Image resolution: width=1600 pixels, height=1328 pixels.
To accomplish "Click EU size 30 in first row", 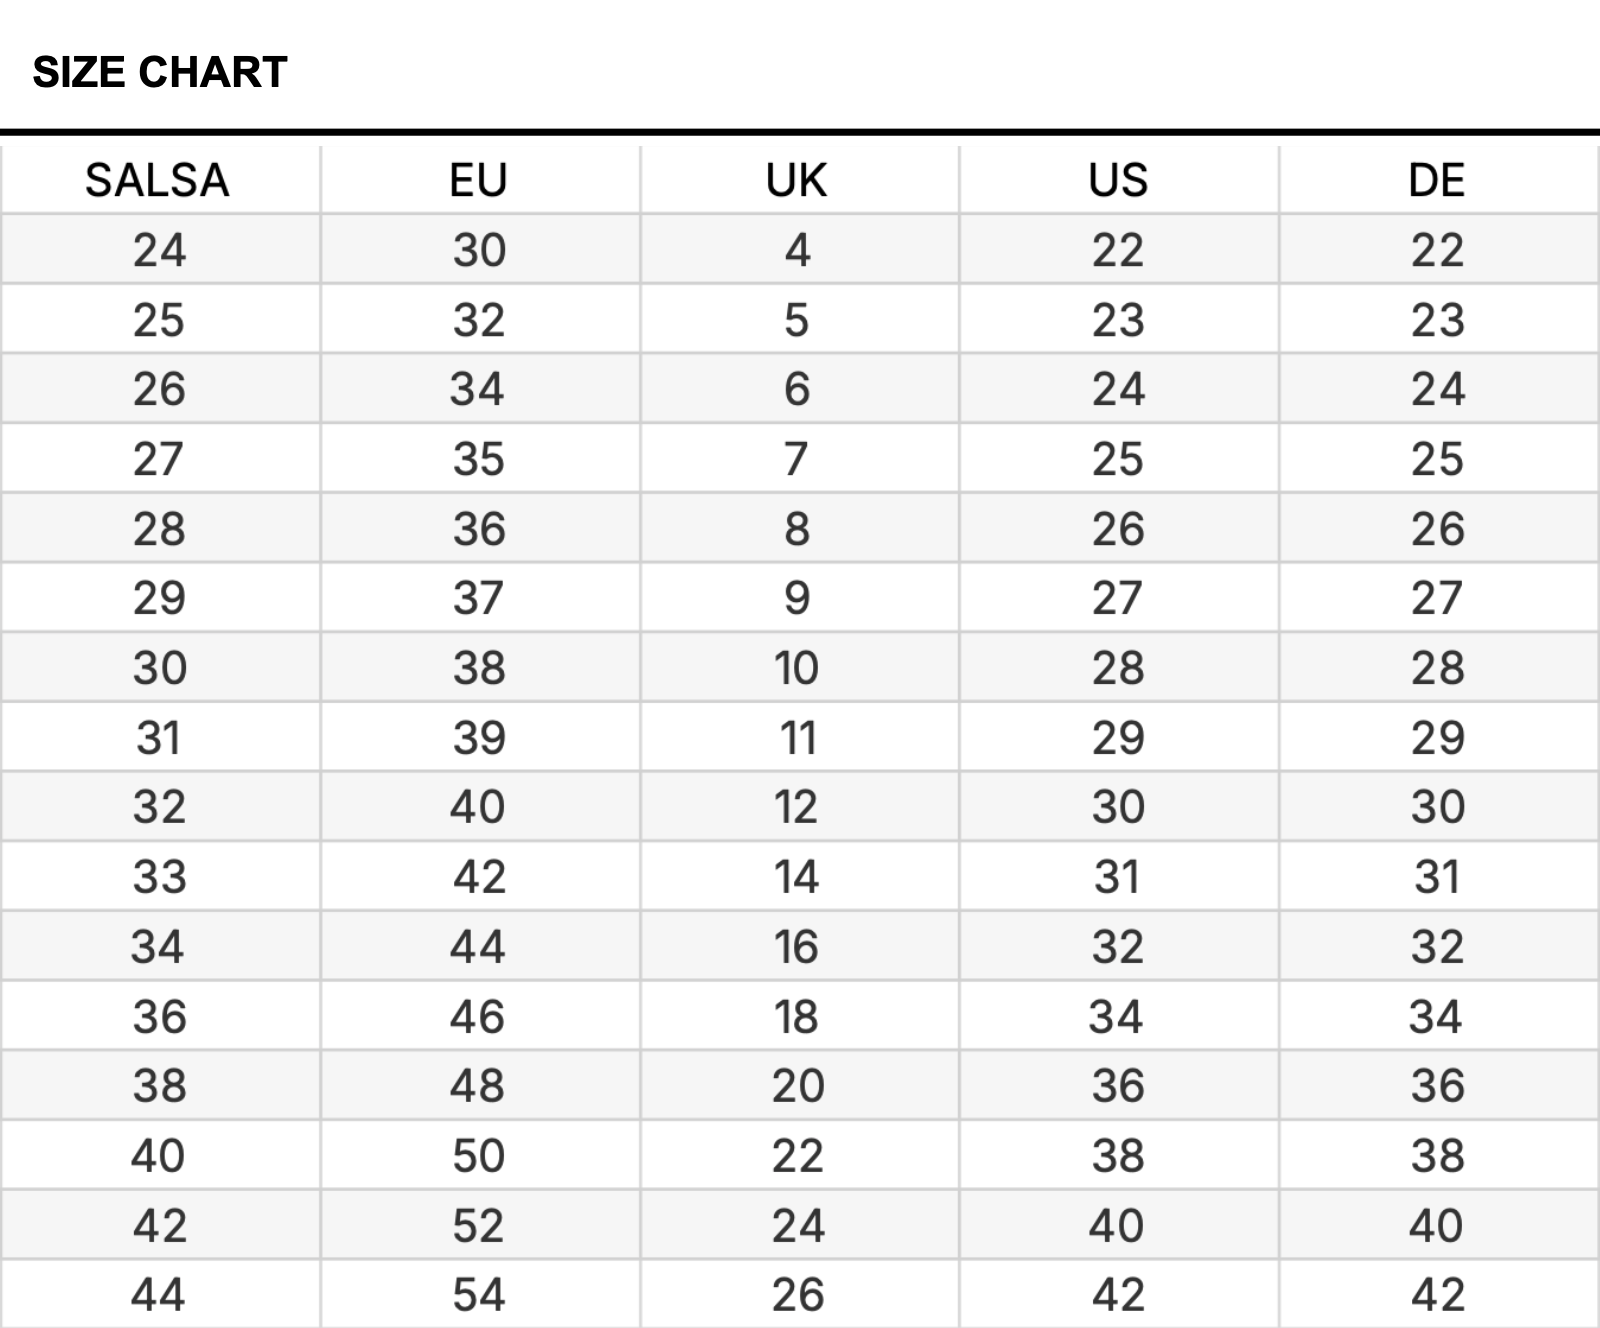I will pyautogui.click(x=479, y=250).
